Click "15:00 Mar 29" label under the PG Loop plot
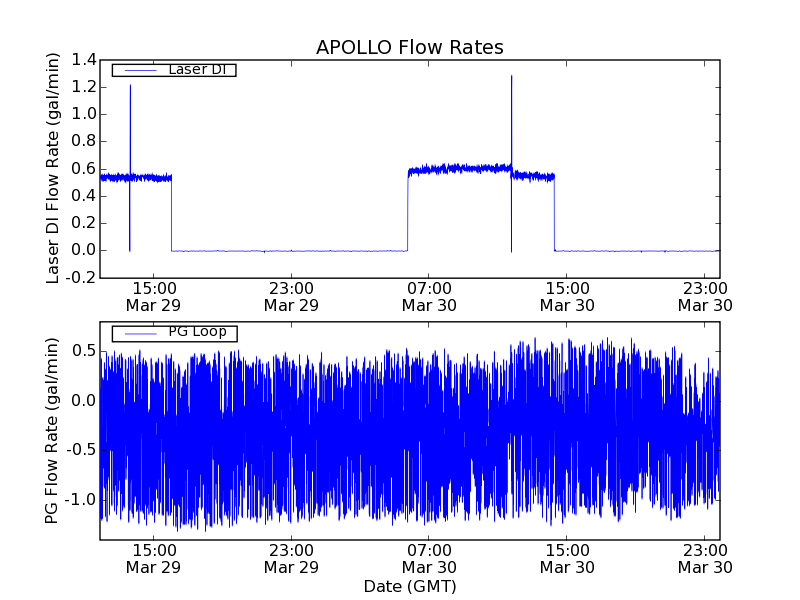Image resolution: width=800 pixels, height=600 pixels. [154, 559]
